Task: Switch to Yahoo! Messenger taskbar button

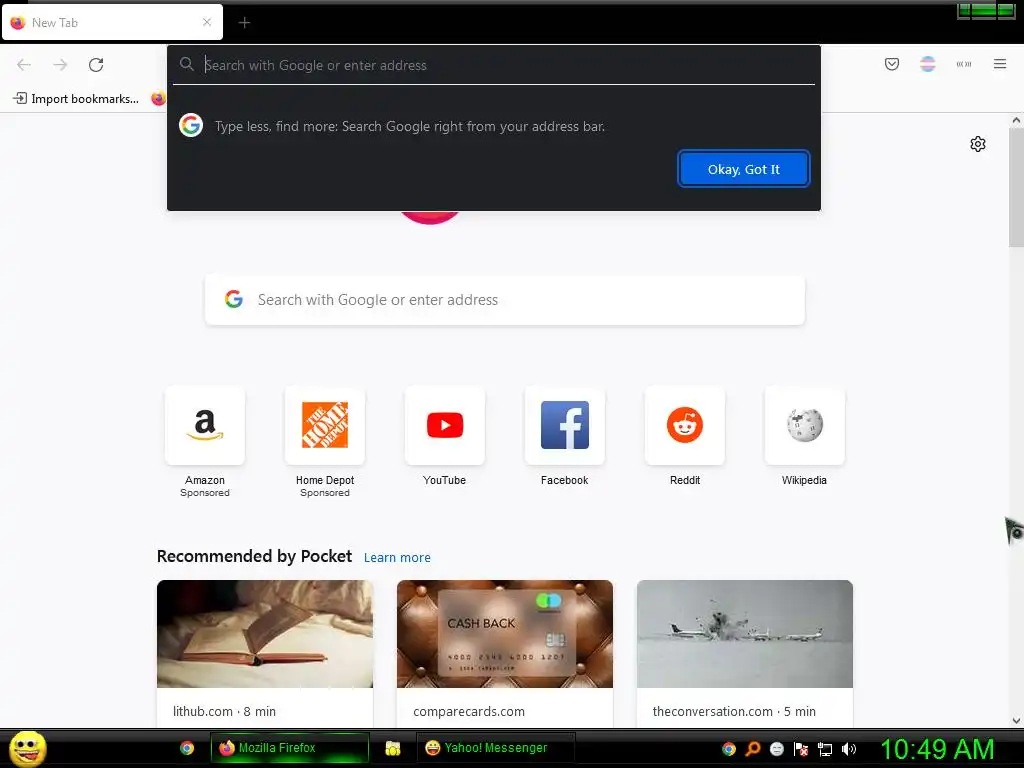Action: pos(496,748)
